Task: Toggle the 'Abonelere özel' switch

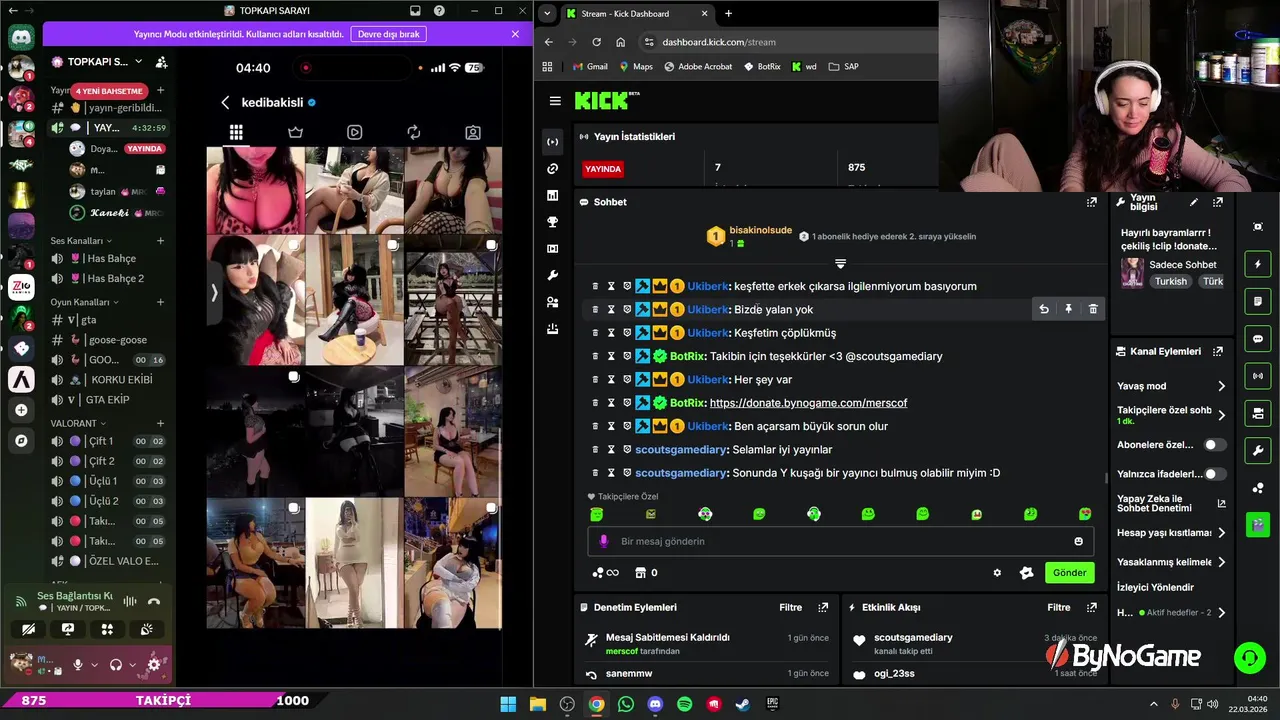Action: [x=1214, y=444]
